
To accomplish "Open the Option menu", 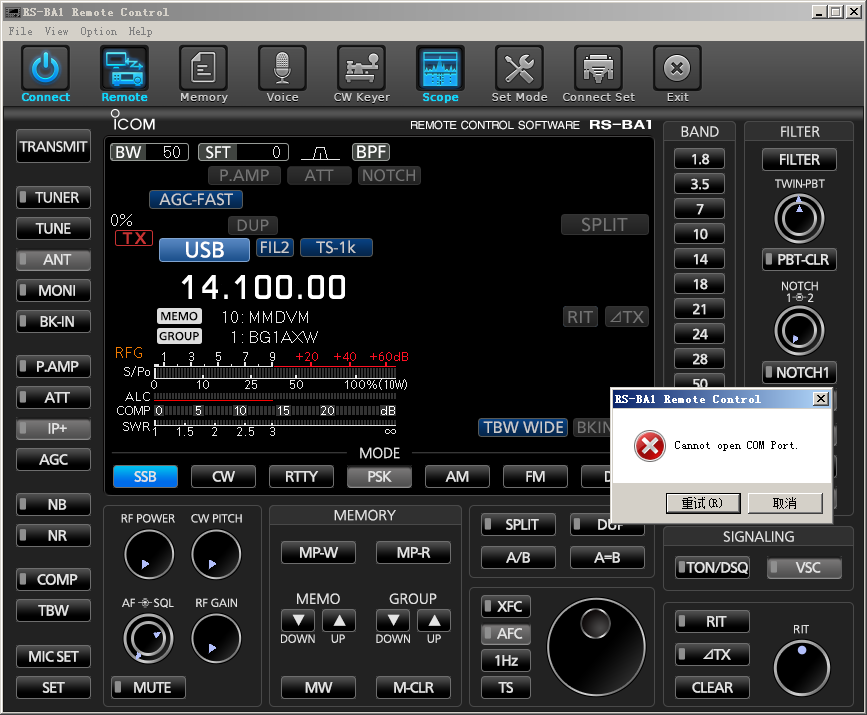I will coord(98,32).
